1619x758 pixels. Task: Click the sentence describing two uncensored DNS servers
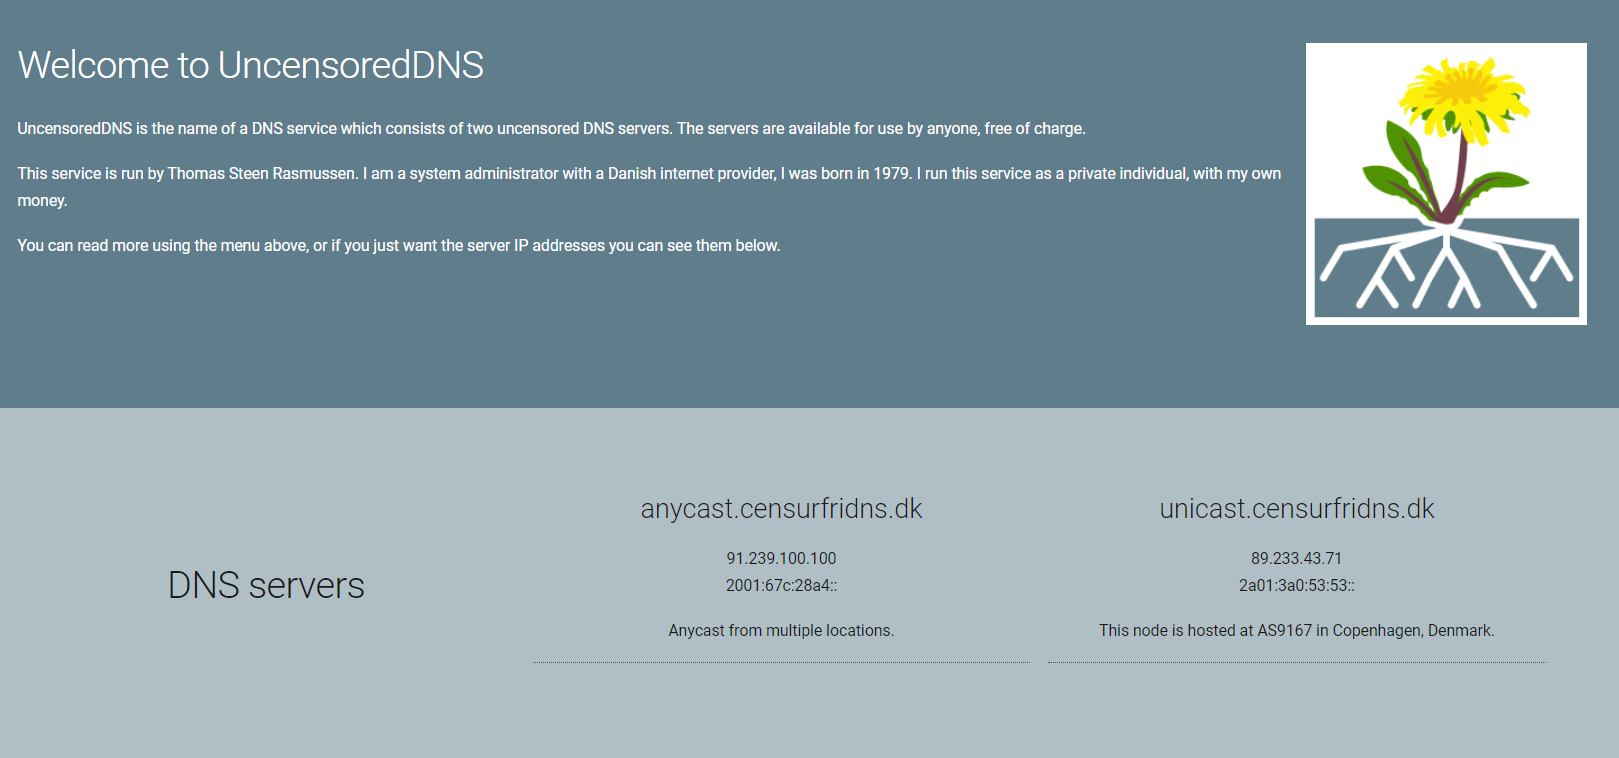[x=550, y=129]
